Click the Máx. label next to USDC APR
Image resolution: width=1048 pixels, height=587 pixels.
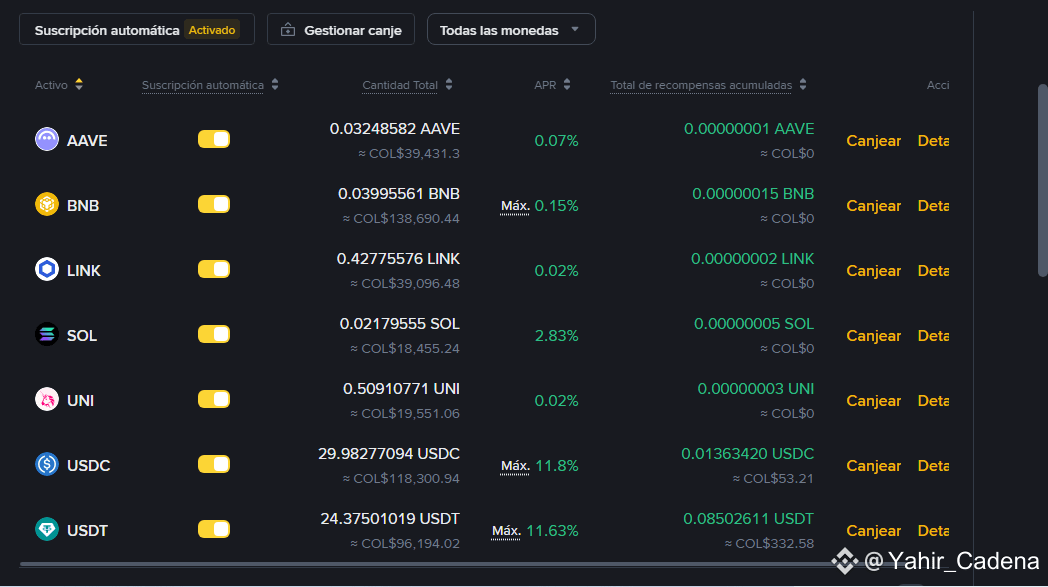click(x=515, y=466)
